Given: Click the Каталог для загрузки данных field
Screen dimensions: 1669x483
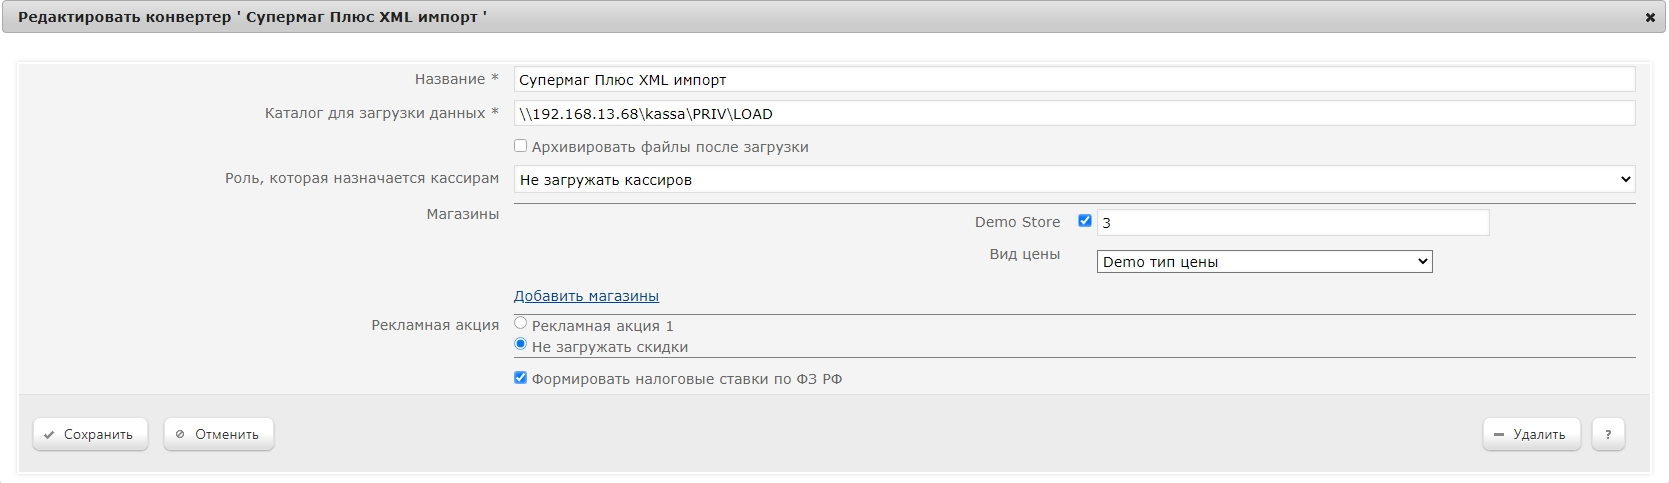Looking at the screenshot, I should pos(1074,114).
